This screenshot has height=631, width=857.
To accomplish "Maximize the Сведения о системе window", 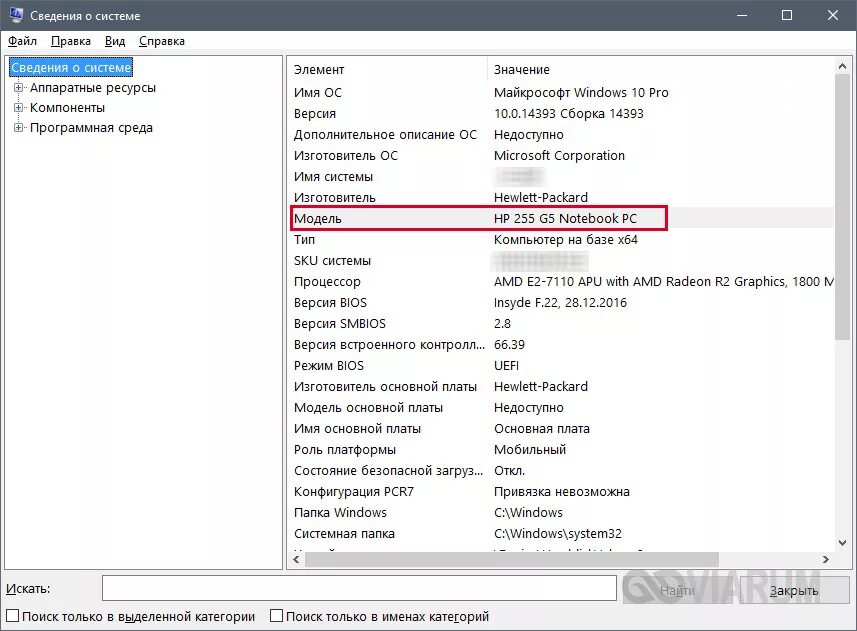I will (787, 15).
